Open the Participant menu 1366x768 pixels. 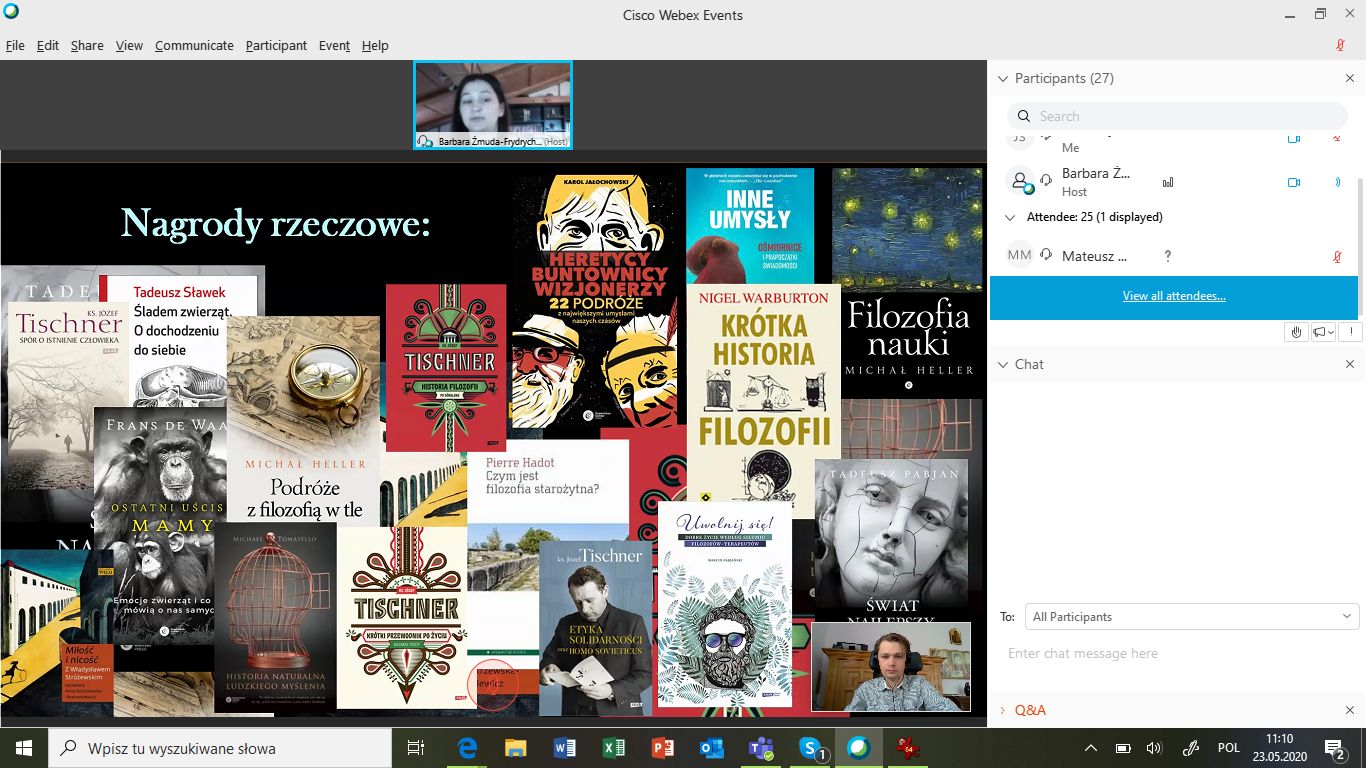(276, 46)
